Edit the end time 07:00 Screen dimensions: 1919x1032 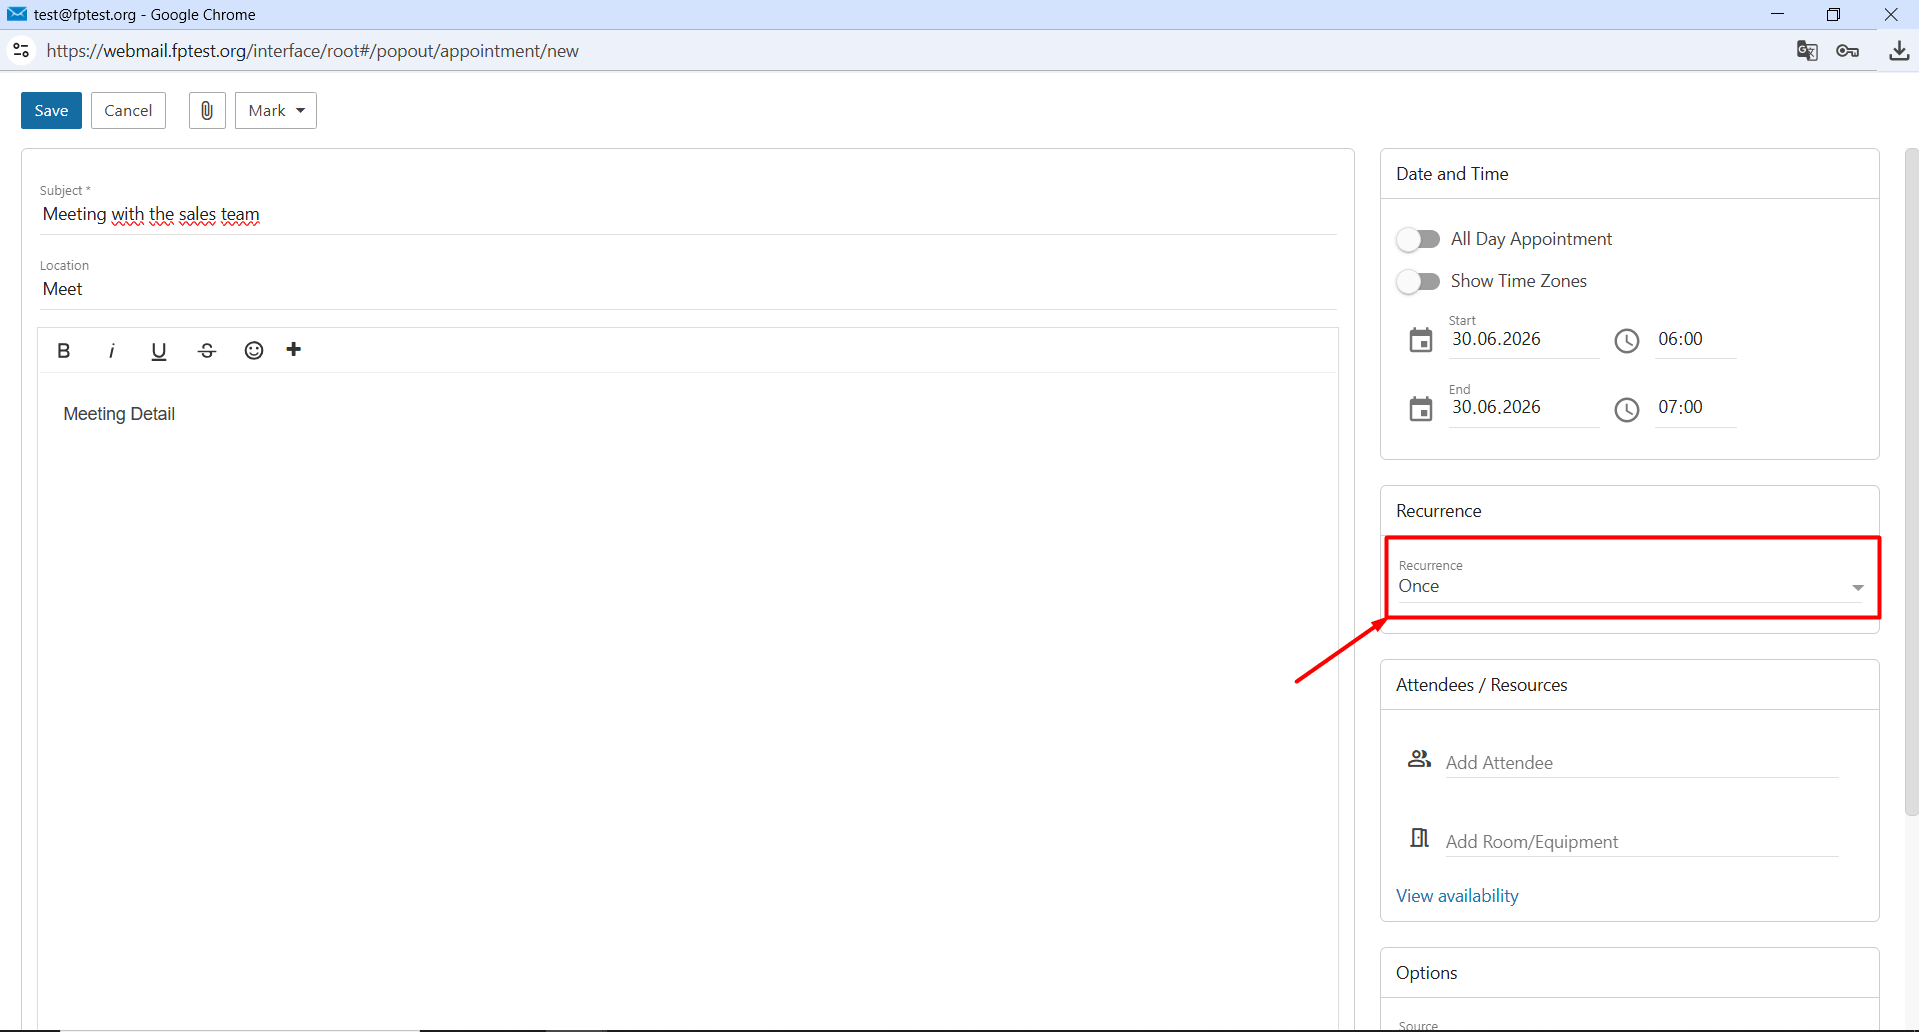pos(1695,407)
